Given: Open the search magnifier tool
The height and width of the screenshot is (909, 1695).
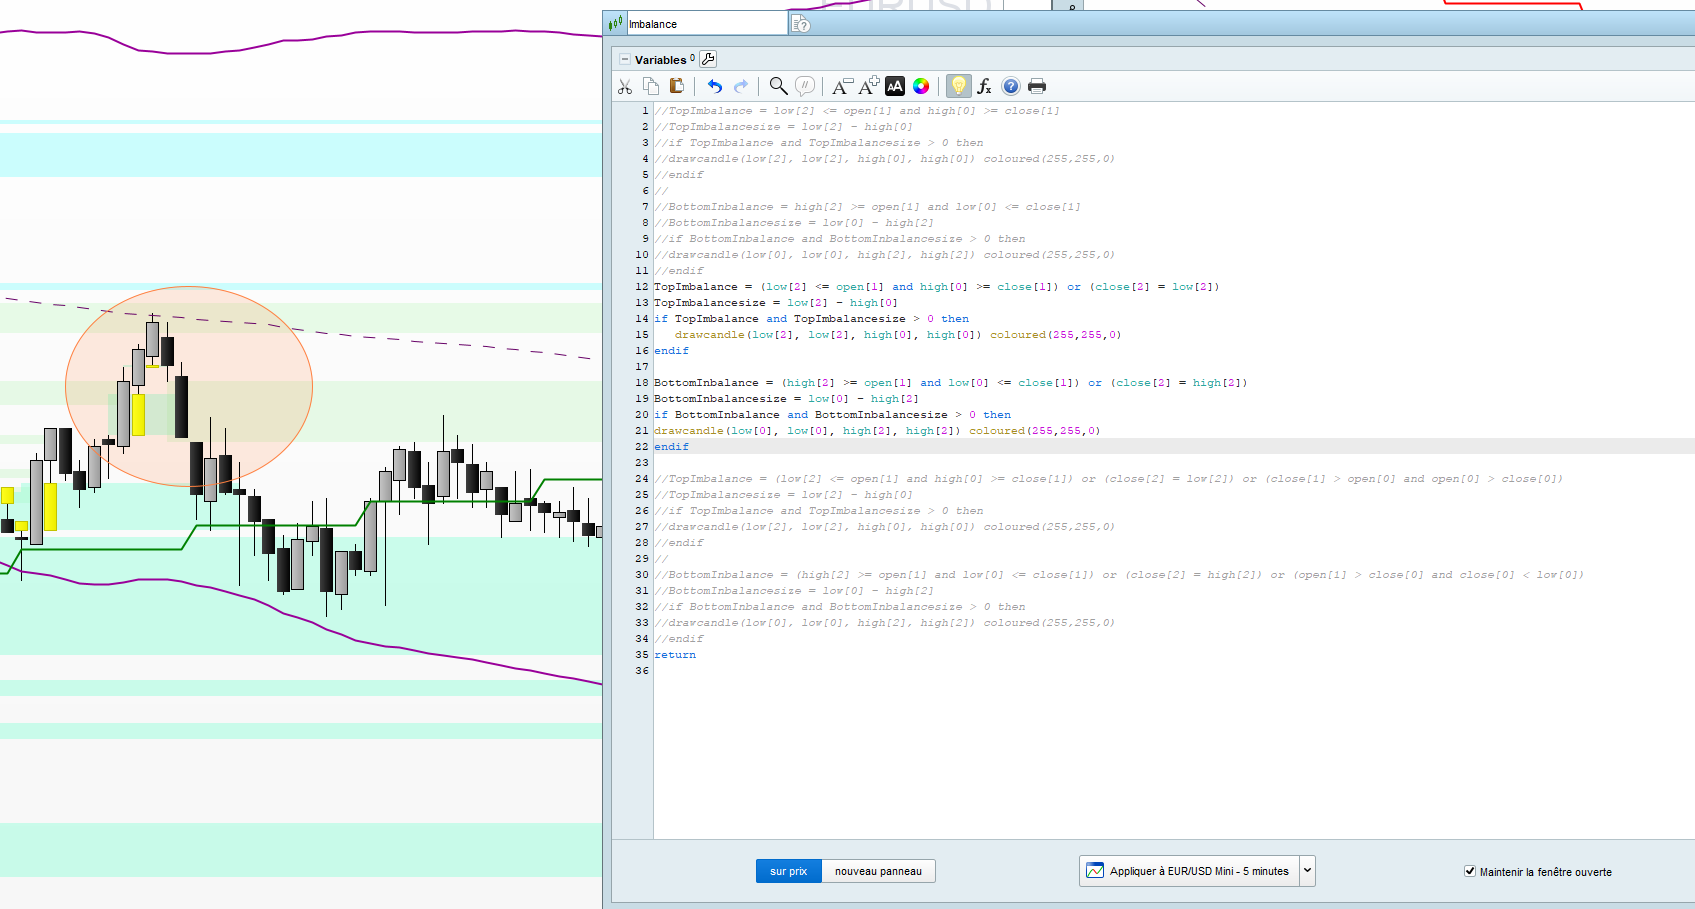Looking at the screenshot, I should (778, 87).
